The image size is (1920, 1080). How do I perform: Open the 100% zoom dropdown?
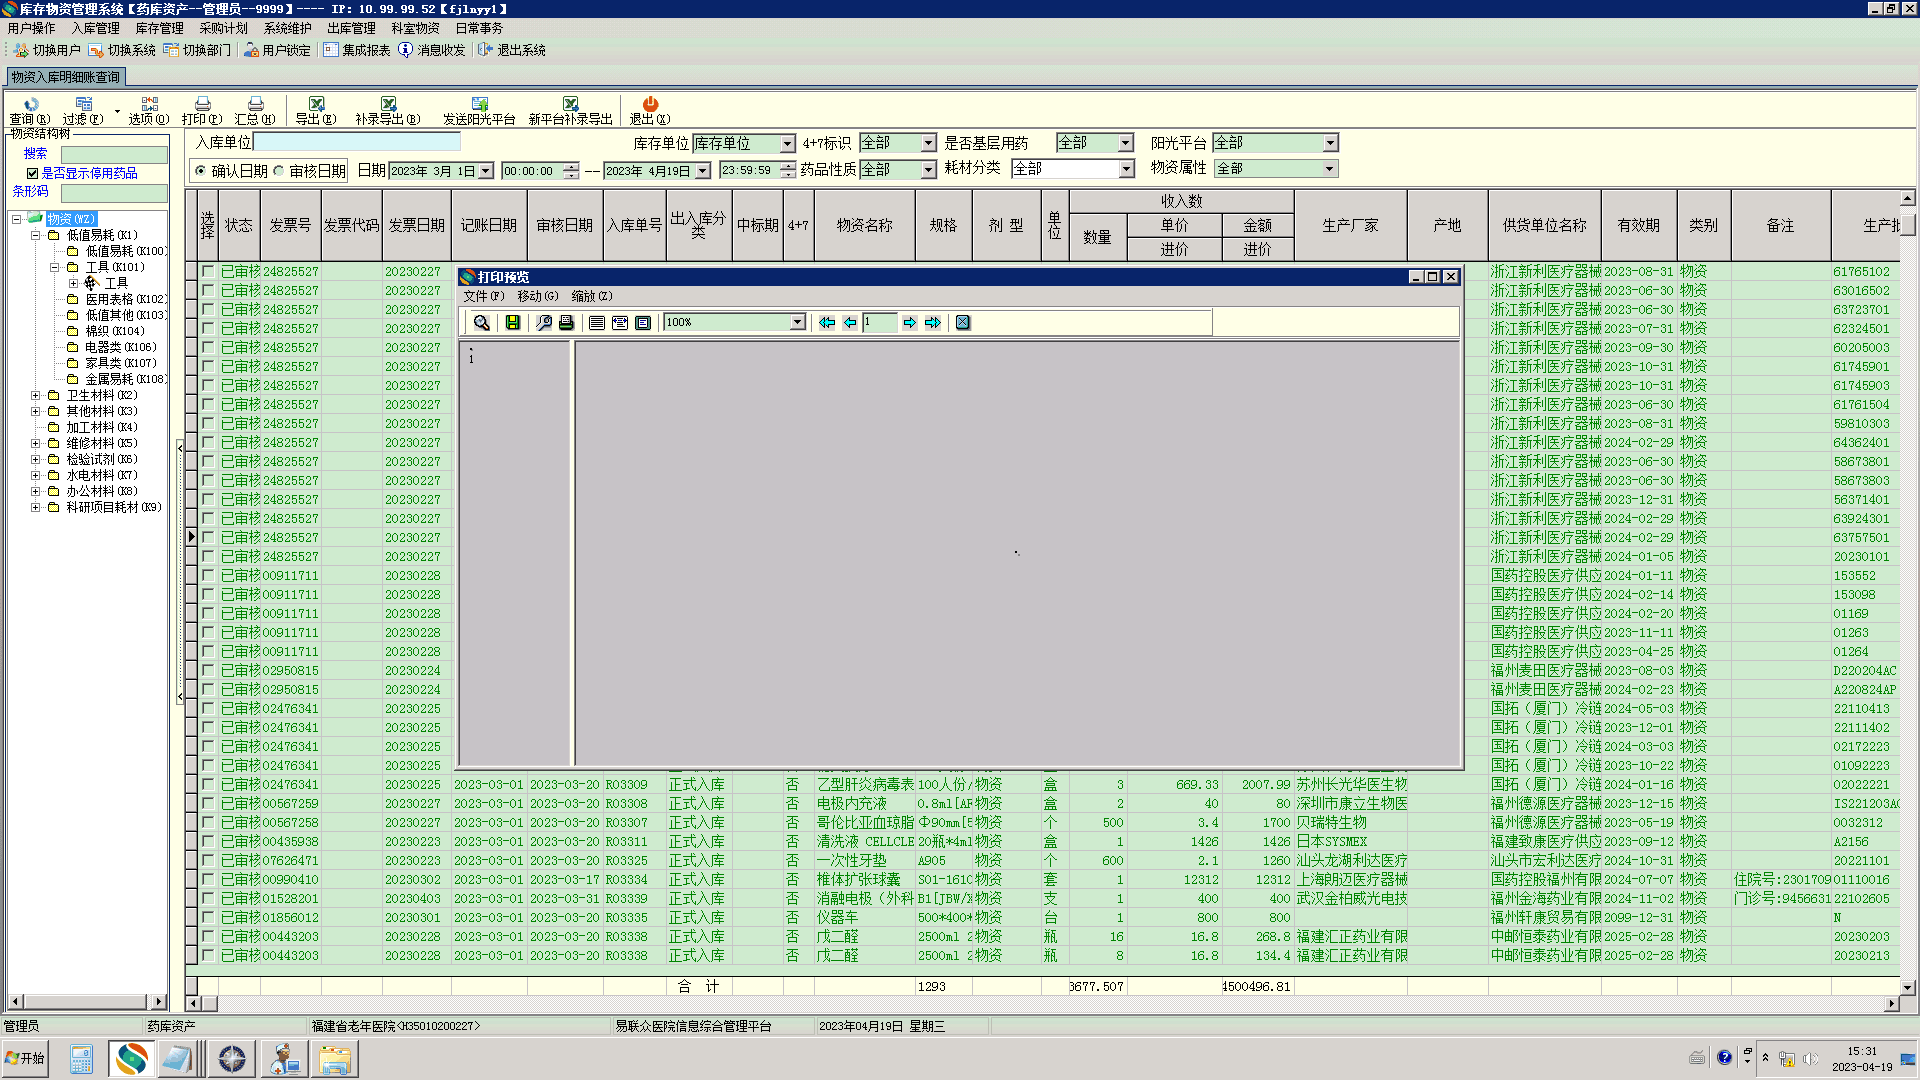tap(797, 323)
